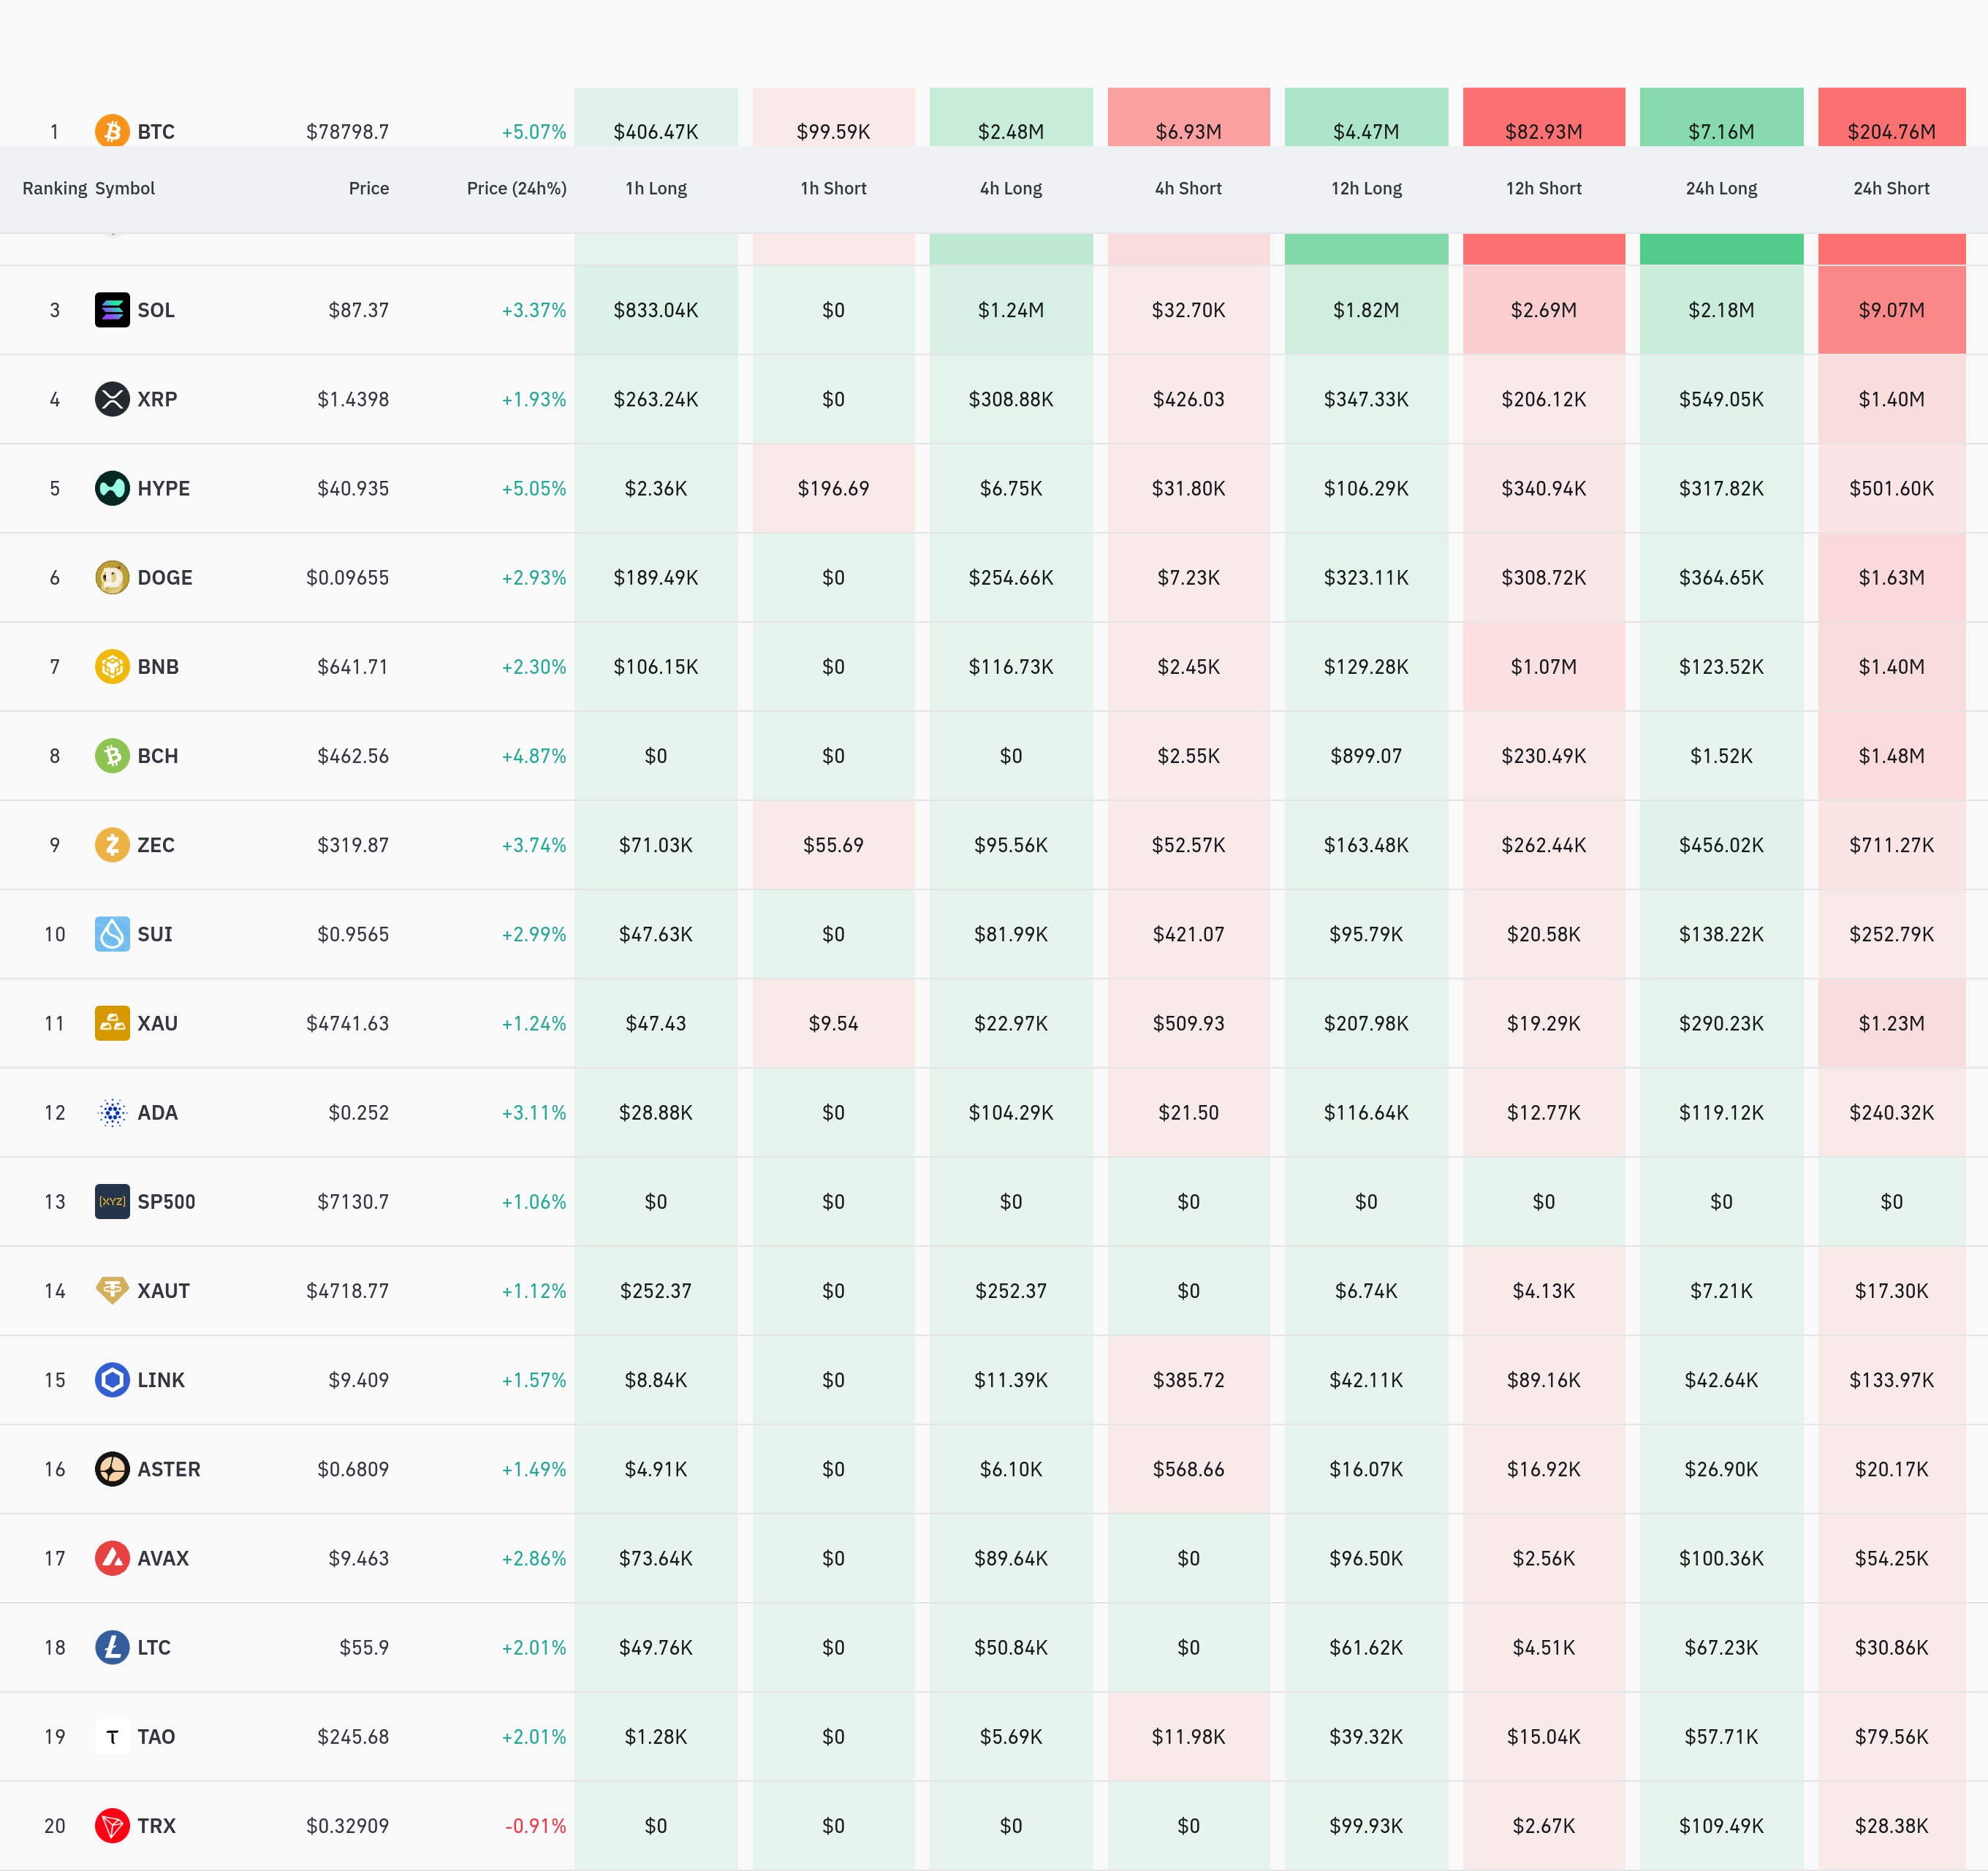
Task: Open the ZEC symbol link
Action: pos(156,845)
